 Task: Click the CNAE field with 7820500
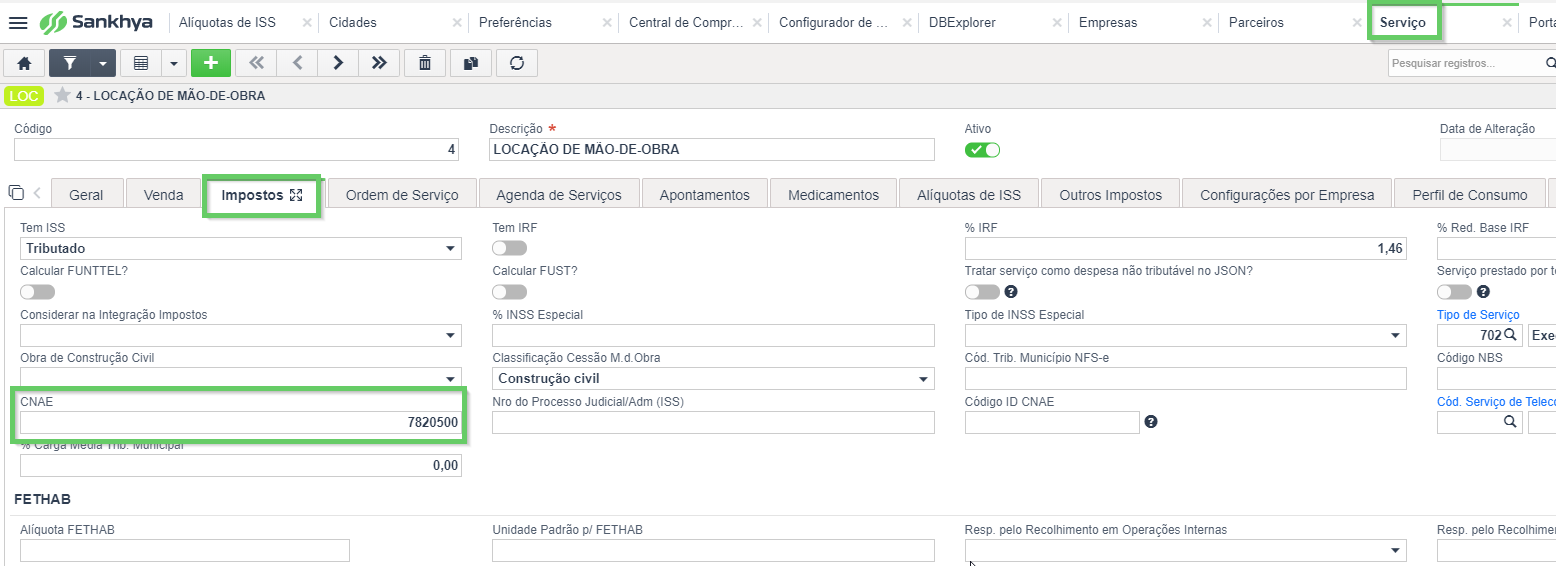click(x=241, y=422)
